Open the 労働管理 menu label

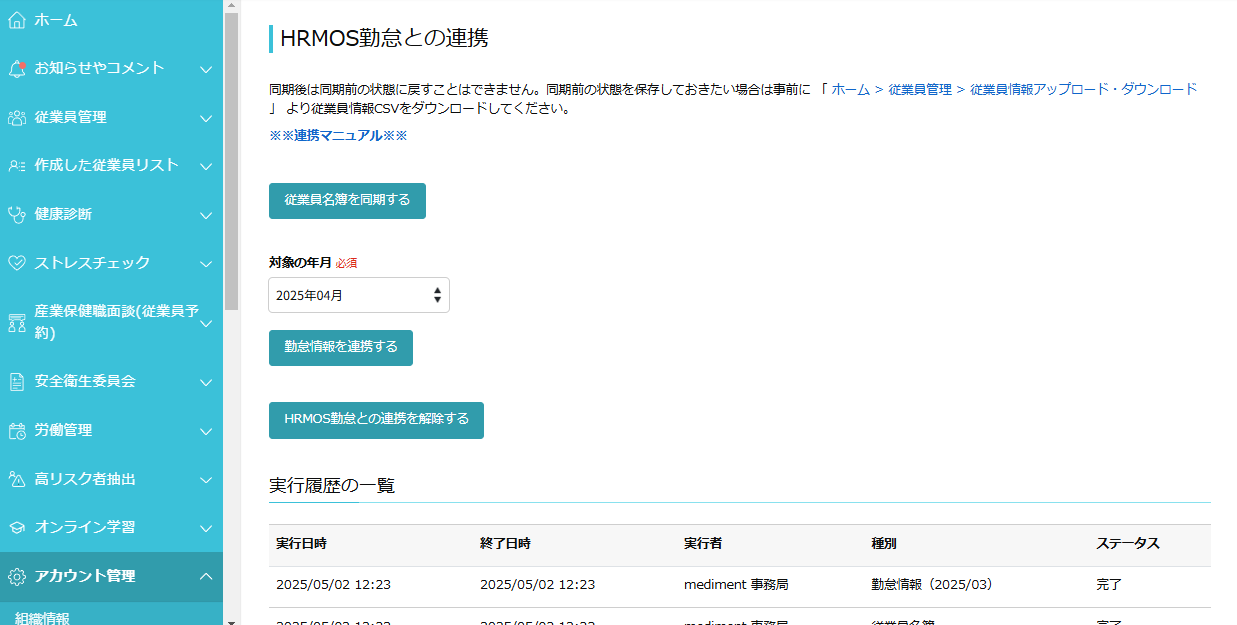pyautogui.click(x=63, y=430)
